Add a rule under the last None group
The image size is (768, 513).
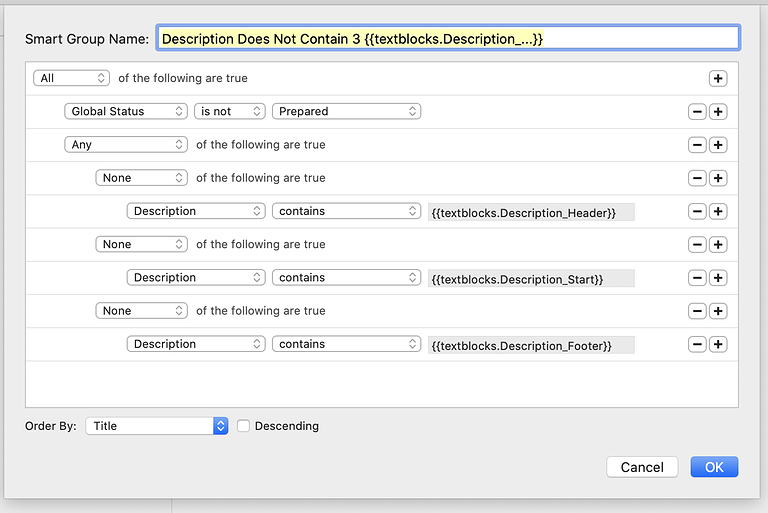718,311
